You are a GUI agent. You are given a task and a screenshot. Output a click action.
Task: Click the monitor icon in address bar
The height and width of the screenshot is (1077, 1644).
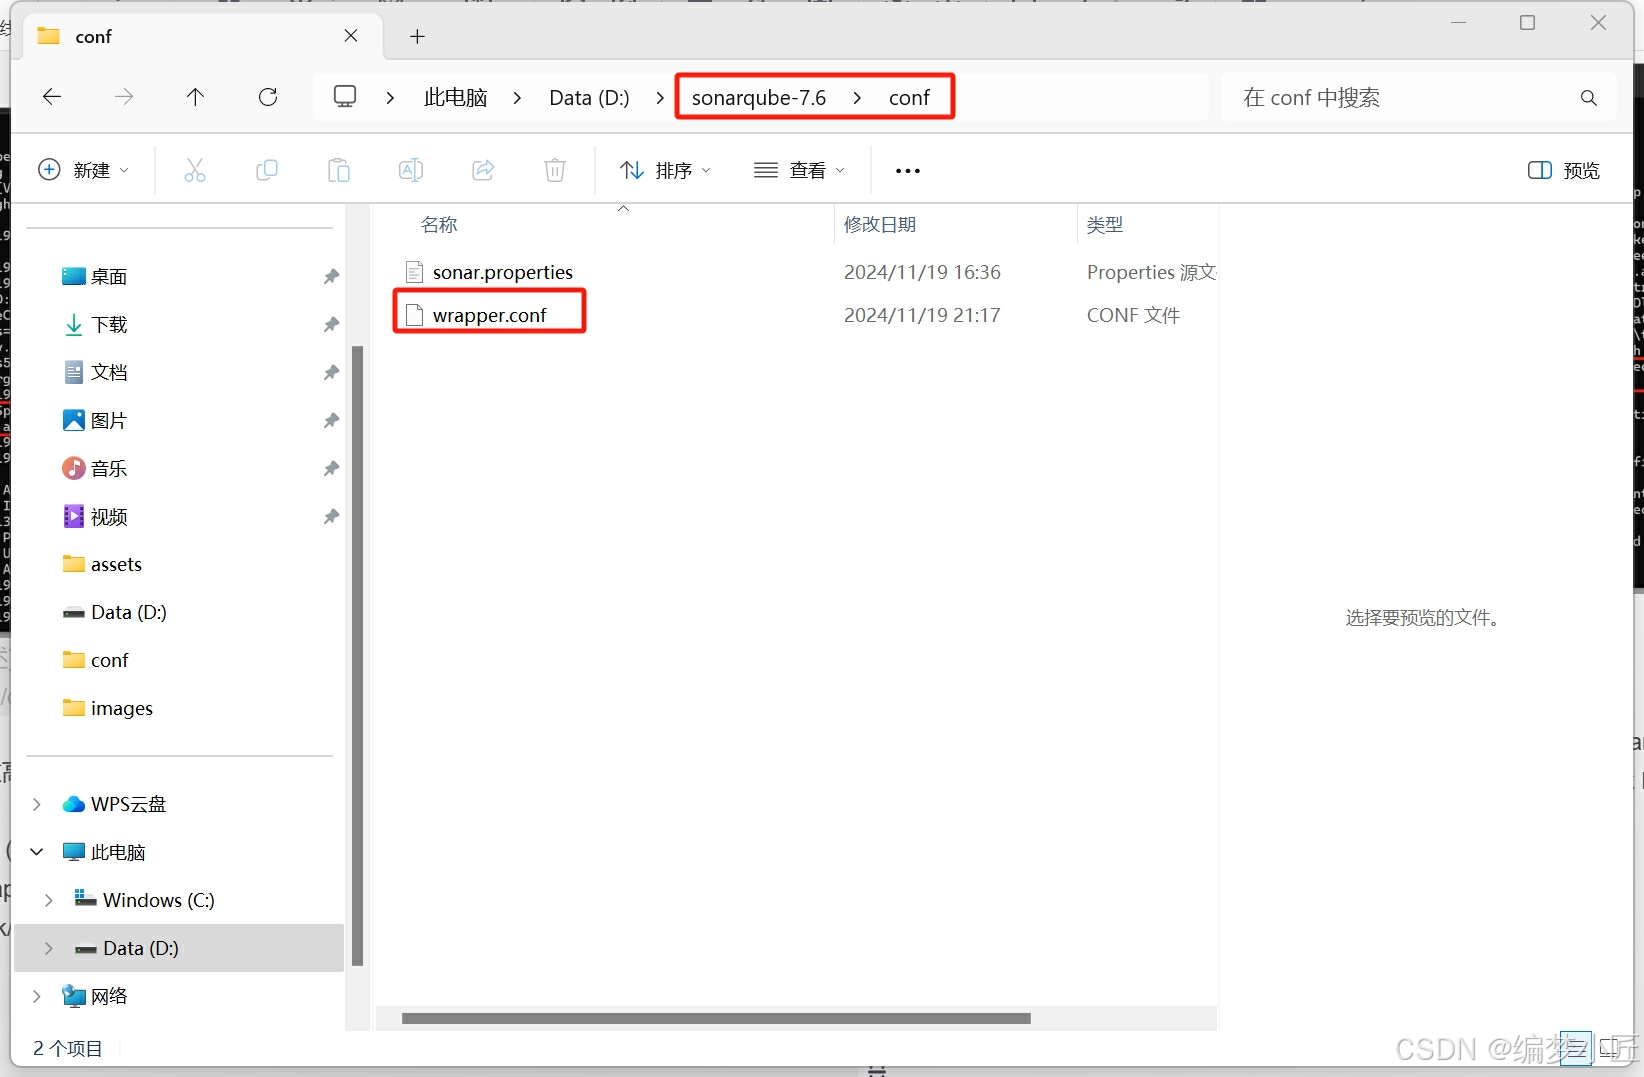(345, 97)
